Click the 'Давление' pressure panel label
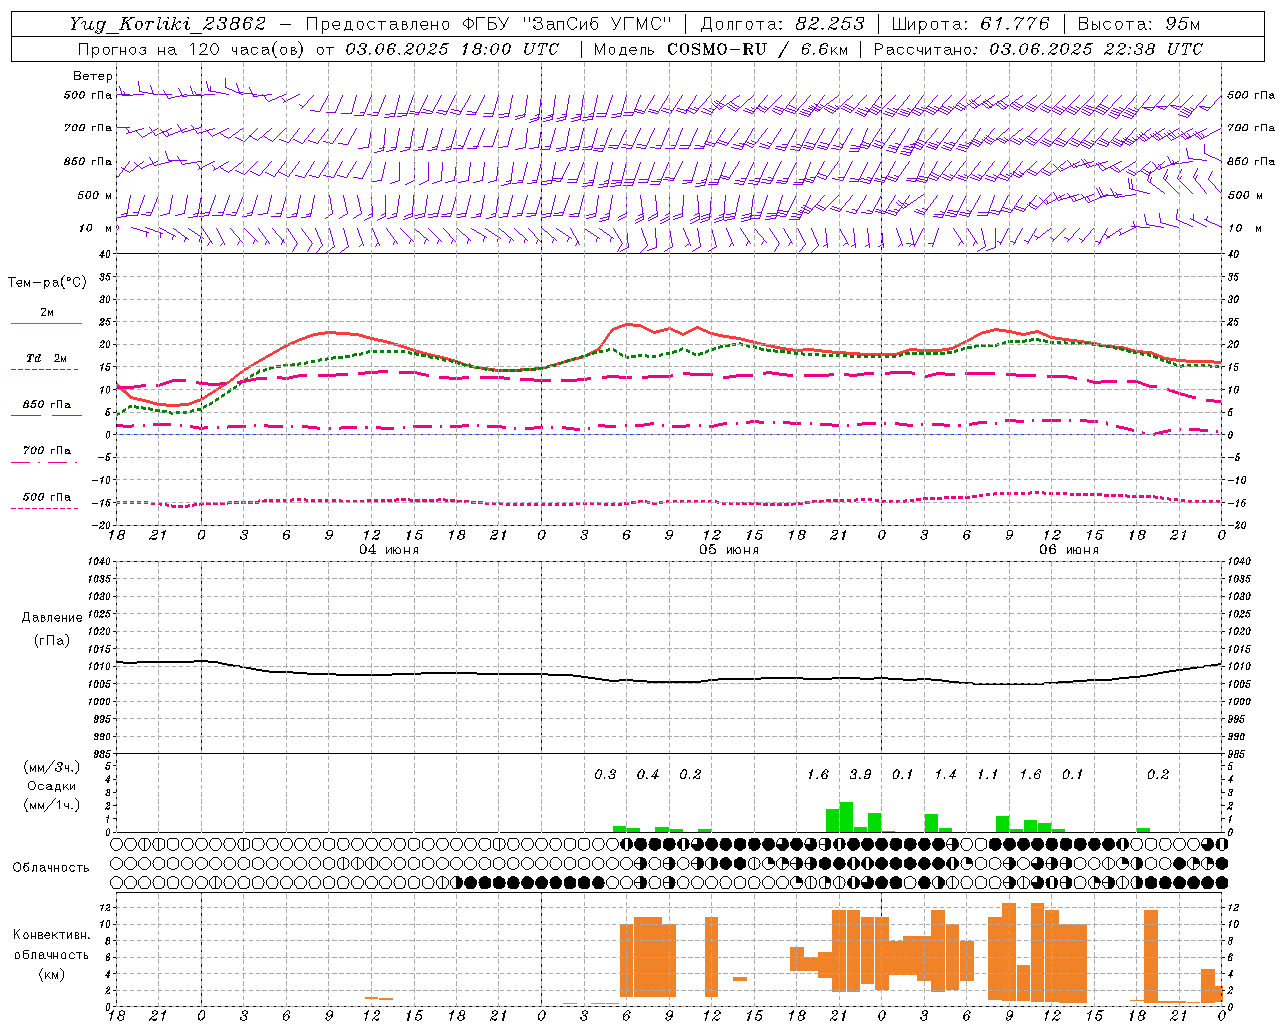 coord(52,617)
